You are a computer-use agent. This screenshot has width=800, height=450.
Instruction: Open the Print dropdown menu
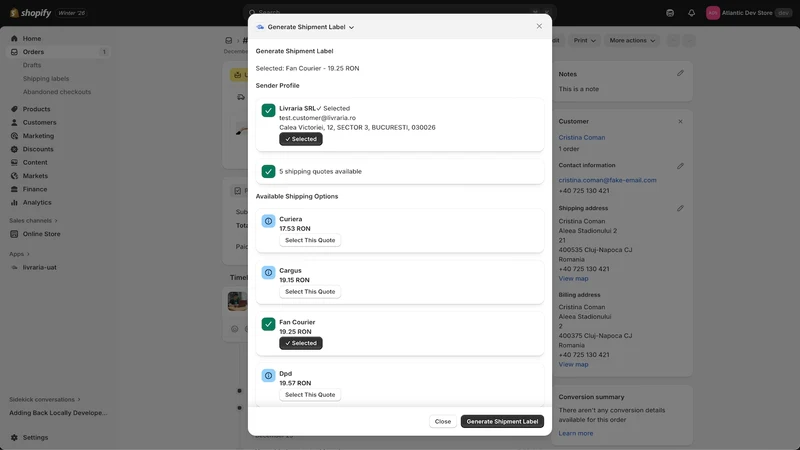[584, 40]
